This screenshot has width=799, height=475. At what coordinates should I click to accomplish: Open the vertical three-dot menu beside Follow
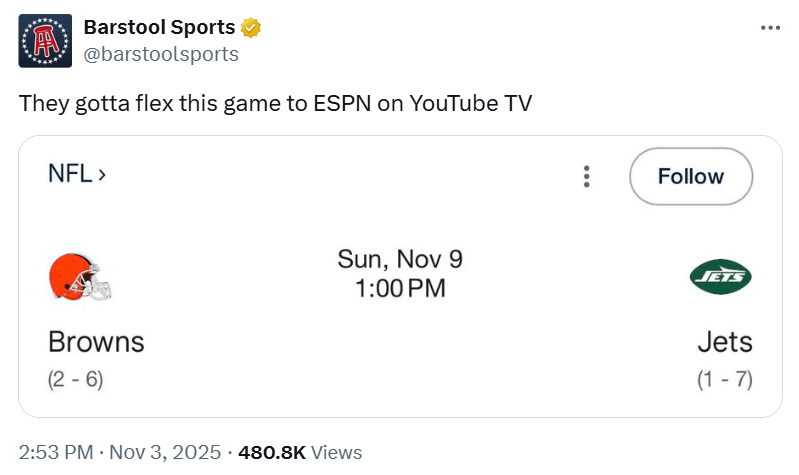(x=586, y=177)
